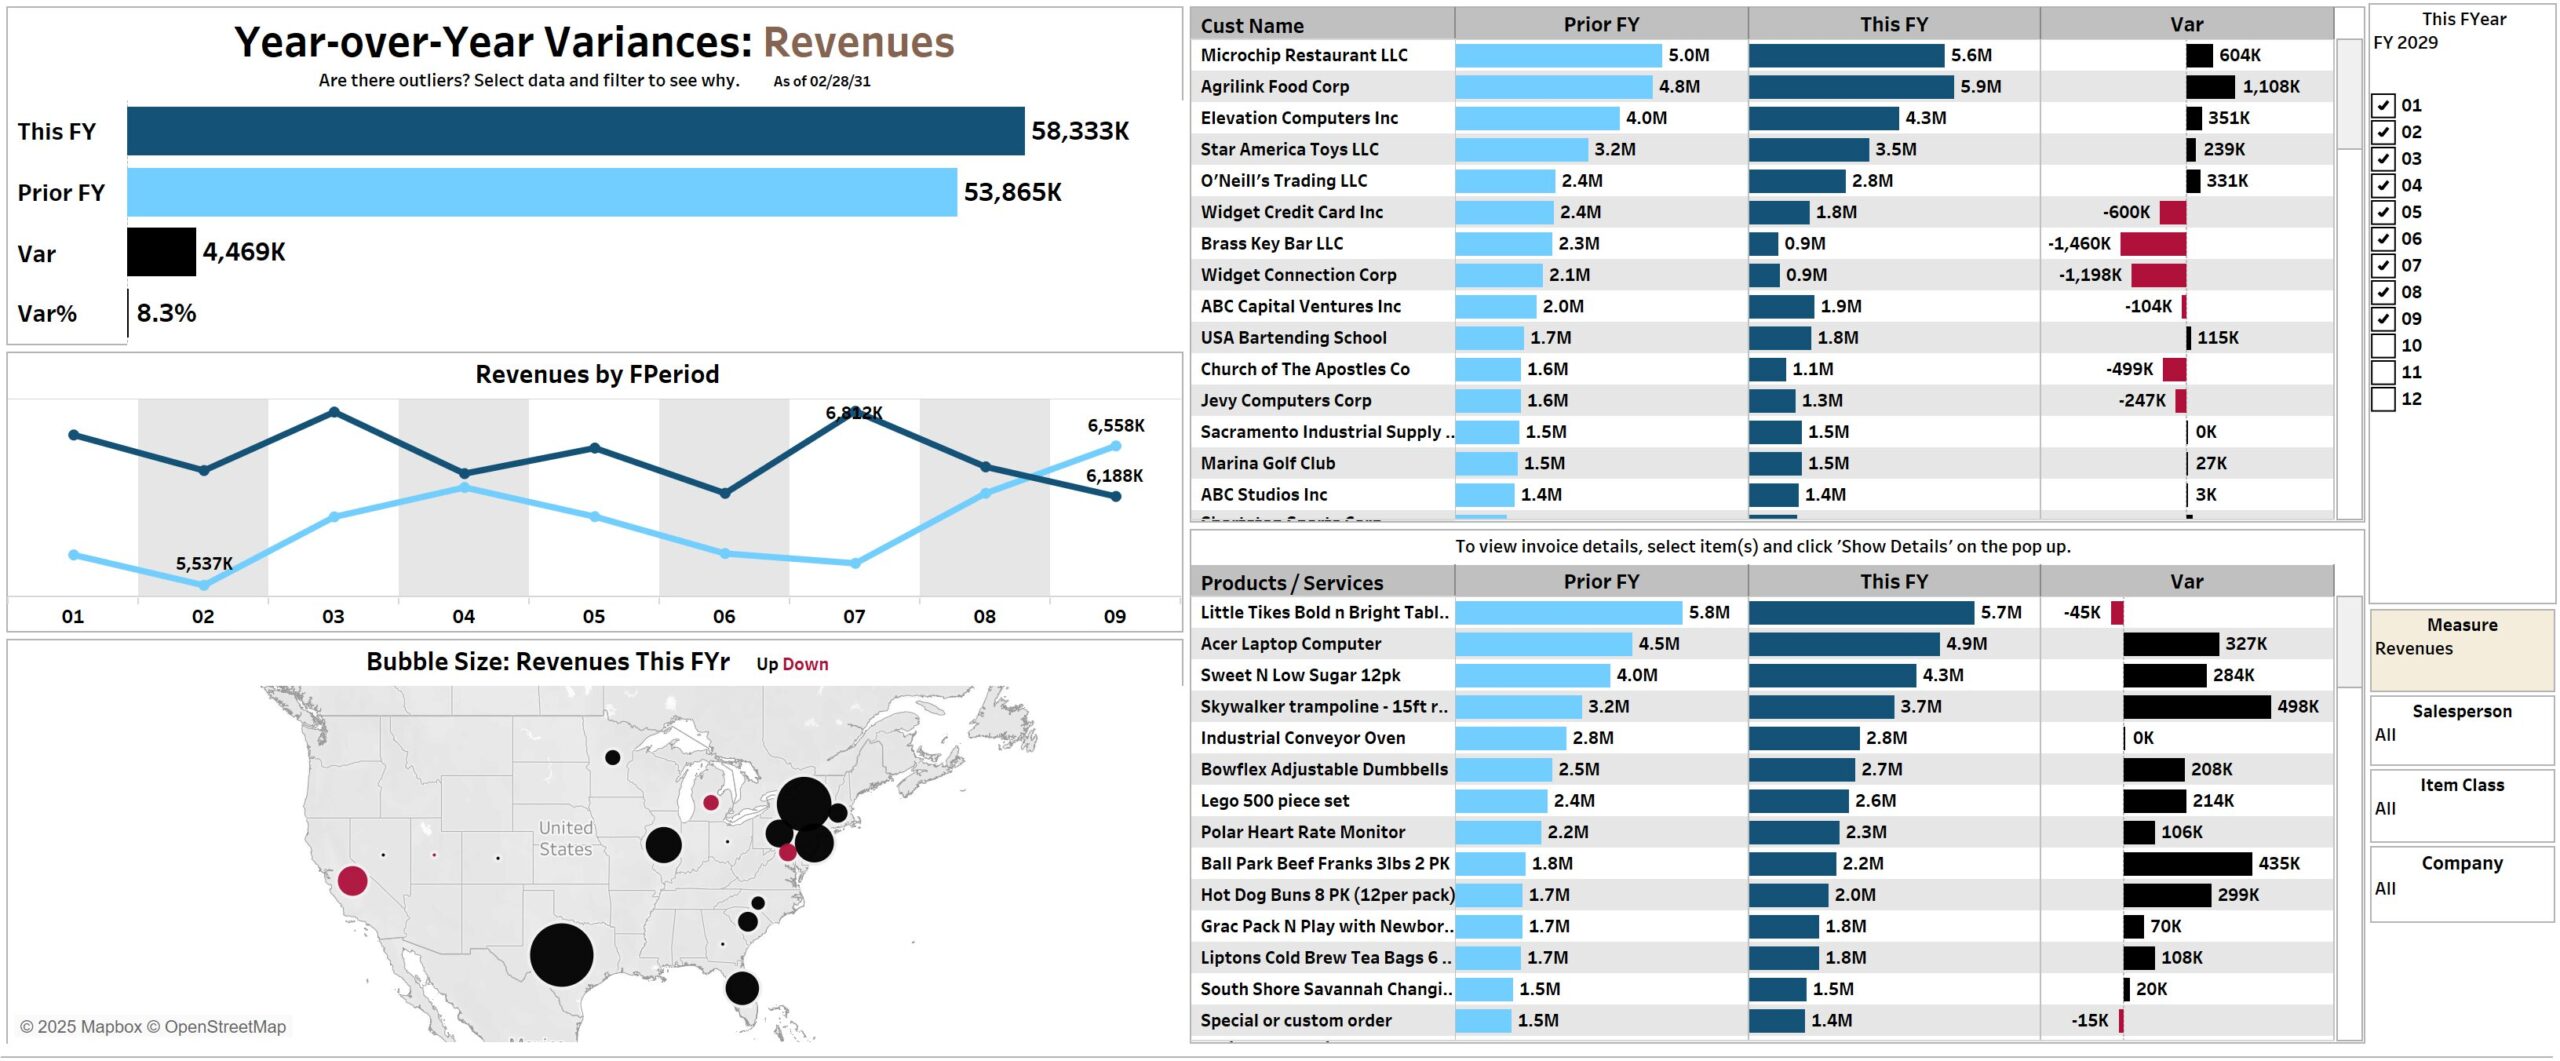Click the Microchip Restaurant LLC customer name
This screenshot has height=1061, width=2560.
[x=1304, y=56]
